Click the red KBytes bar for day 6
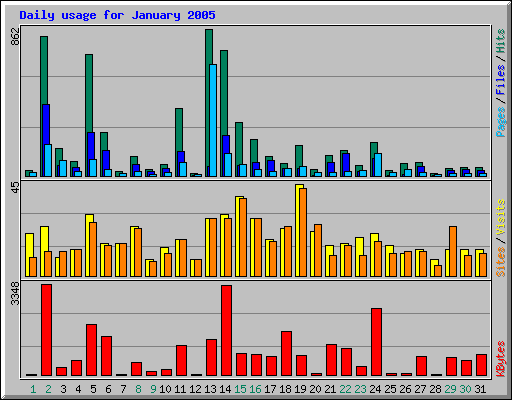The image size is (512, 400). click(x=106, y=356)
